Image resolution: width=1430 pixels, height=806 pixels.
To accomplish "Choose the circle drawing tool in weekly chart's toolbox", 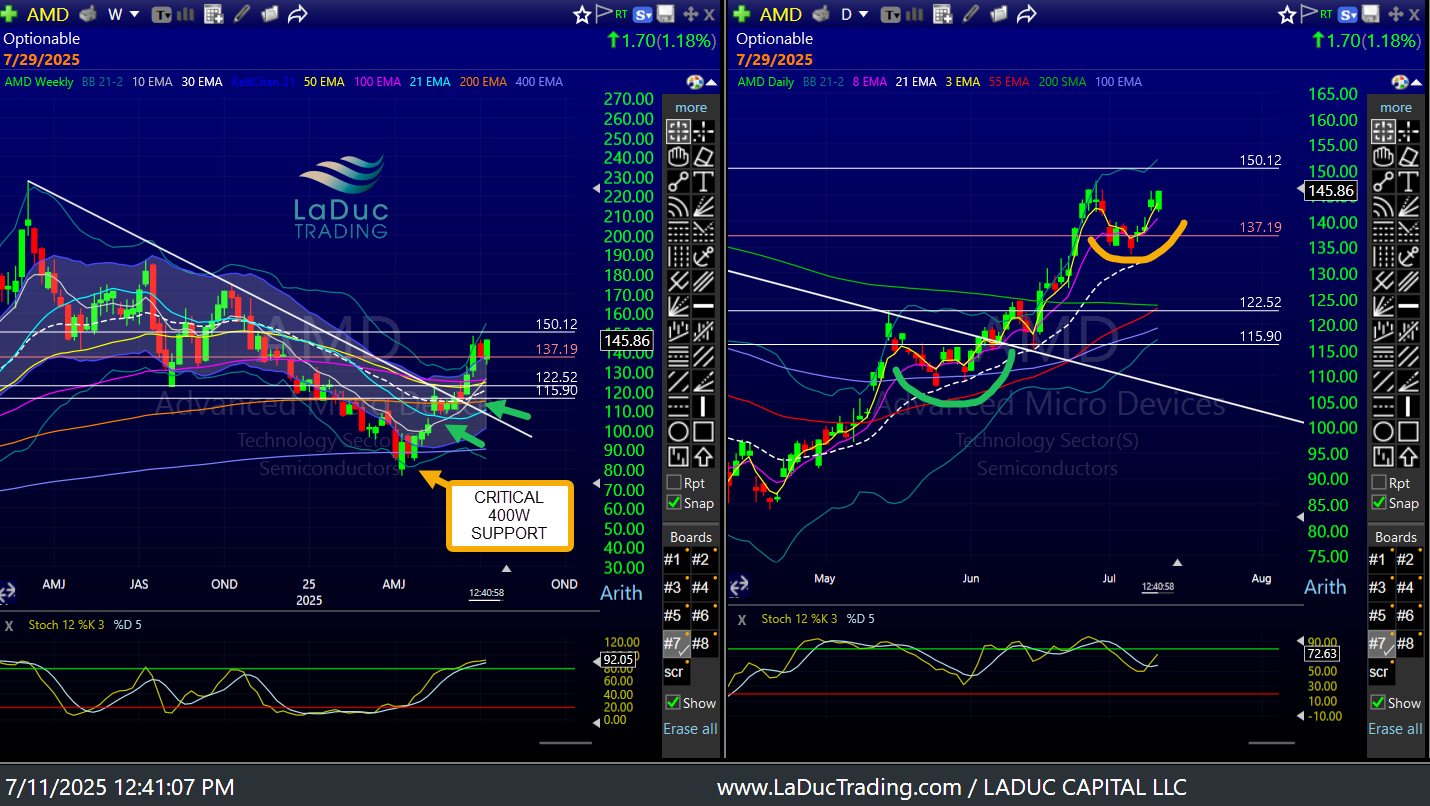I will coord(679,432).
